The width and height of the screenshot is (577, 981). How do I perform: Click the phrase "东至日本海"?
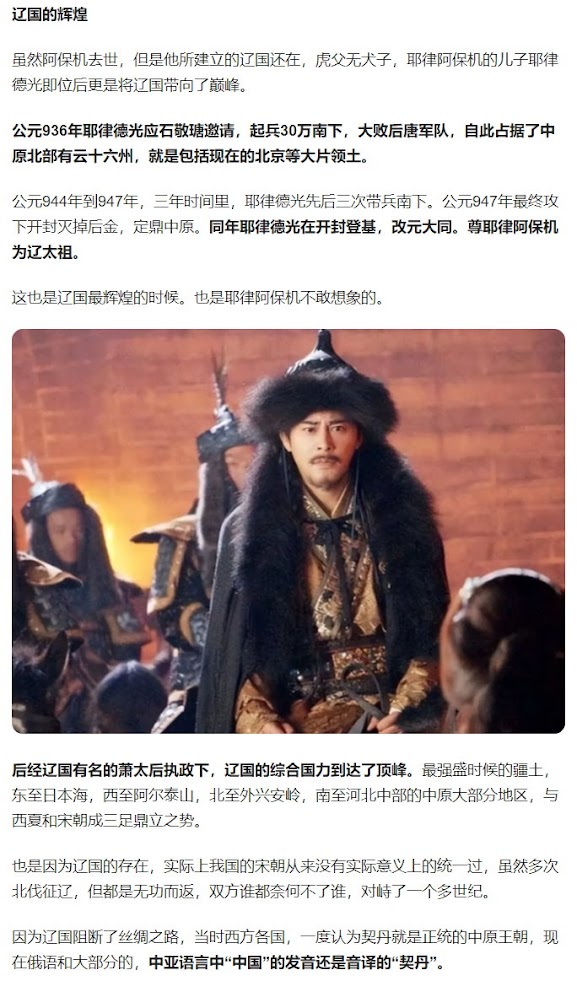(x=49, y=795)
